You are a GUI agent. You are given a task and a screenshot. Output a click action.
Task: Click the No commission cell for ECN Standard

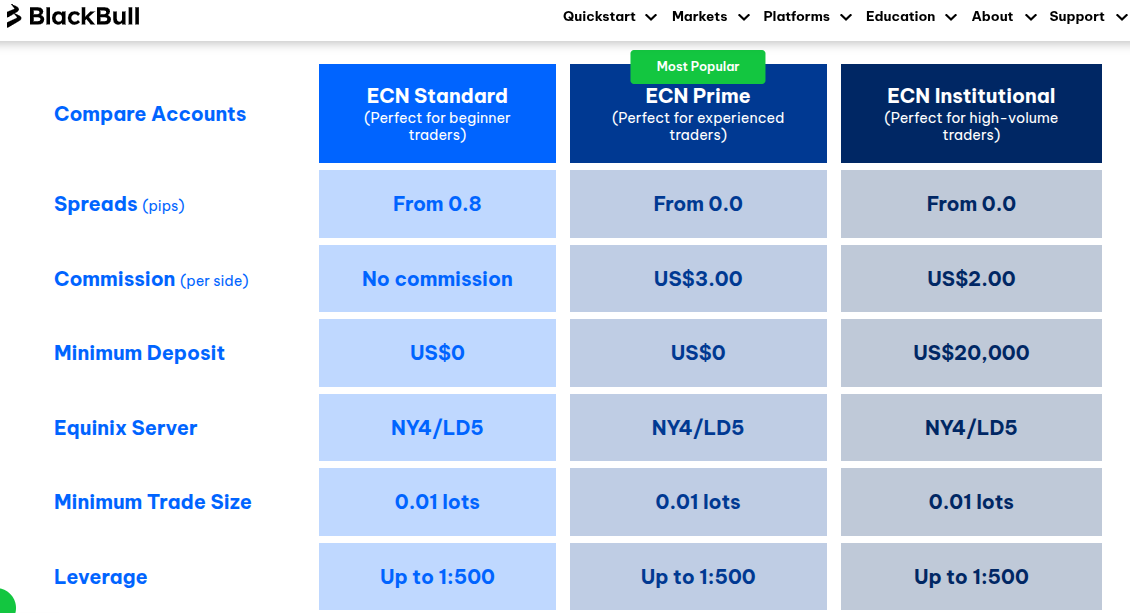click(x=437, y=279)
